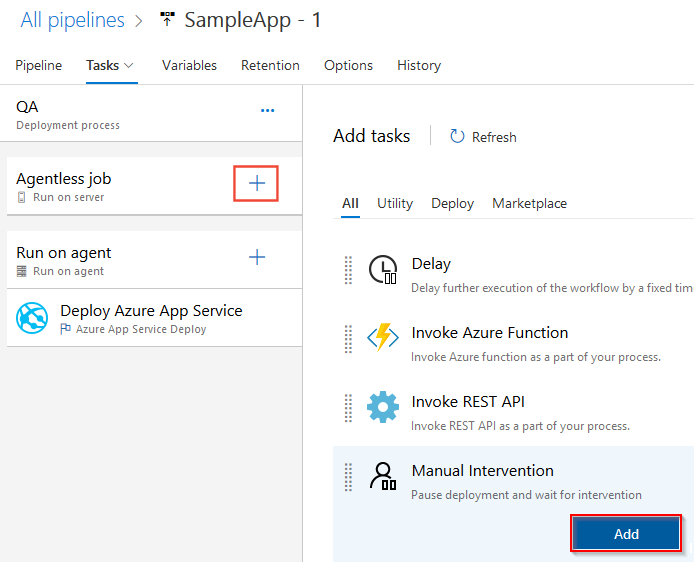
Task: Click the plus icon on Agentless job
Action: 257,184
